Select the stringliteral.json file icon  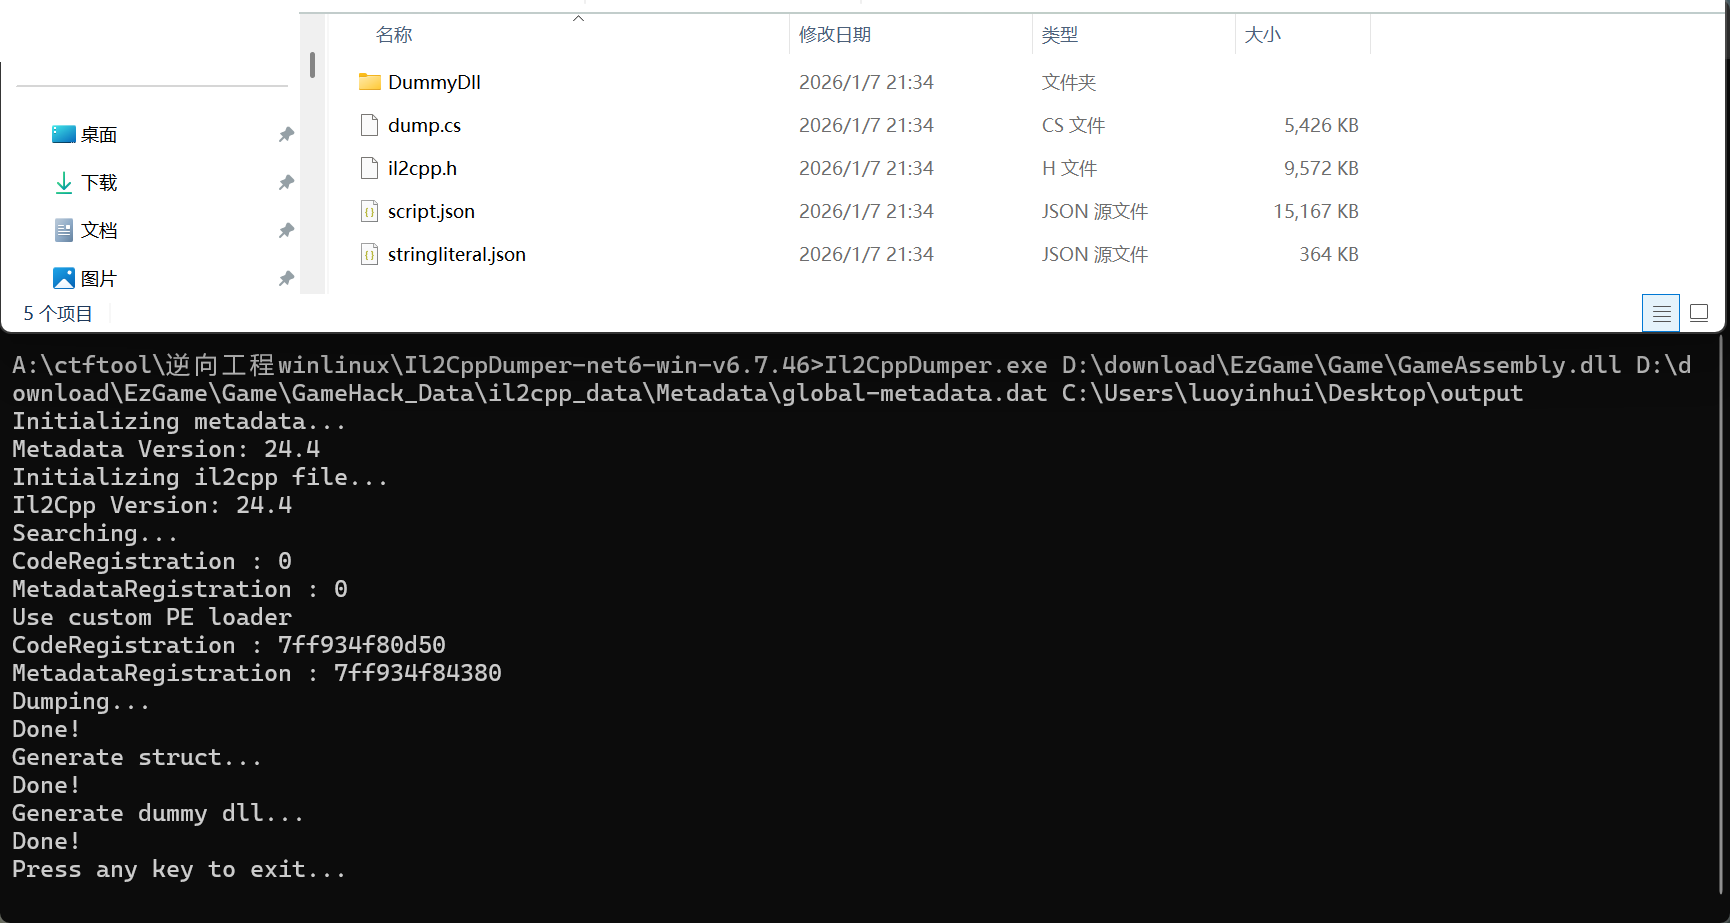tap(369, 254)
